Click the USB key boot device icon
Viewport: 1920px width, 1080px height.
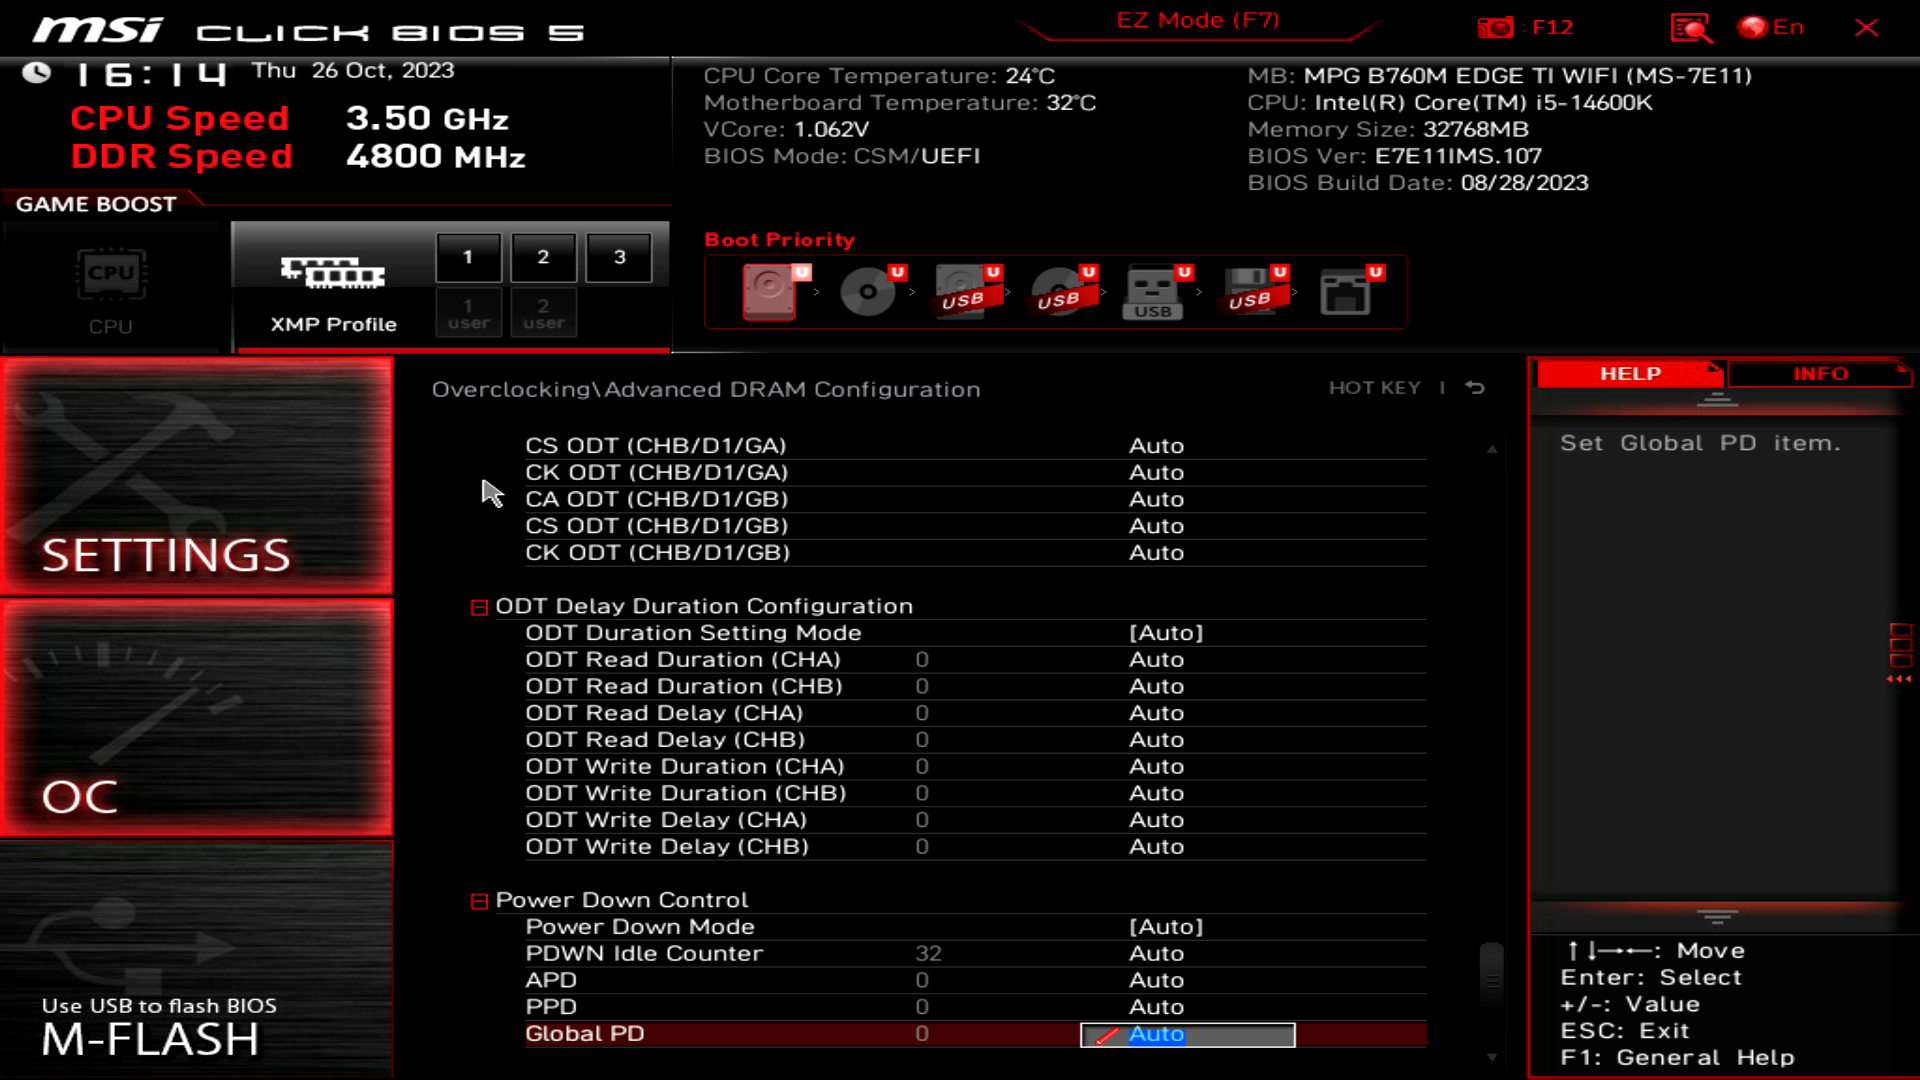(1153, 291)
